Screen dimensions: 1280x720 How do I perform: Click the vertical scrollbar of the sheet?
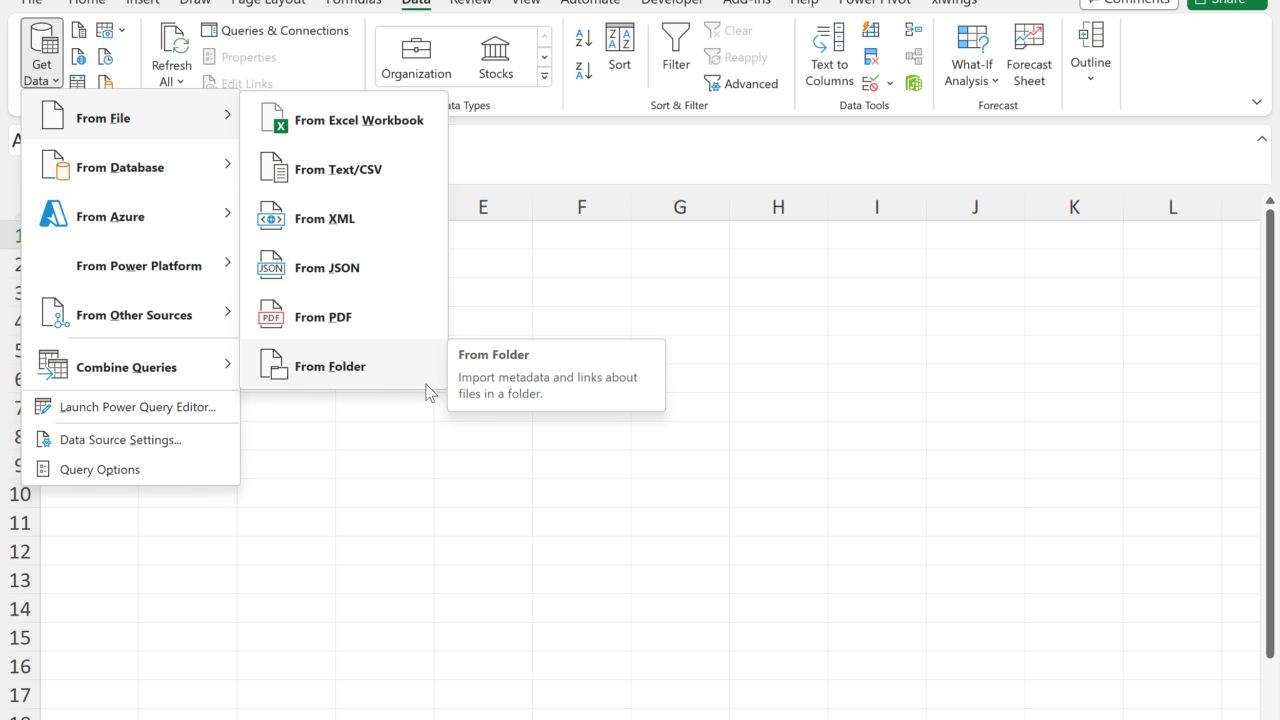(1270, 430)
